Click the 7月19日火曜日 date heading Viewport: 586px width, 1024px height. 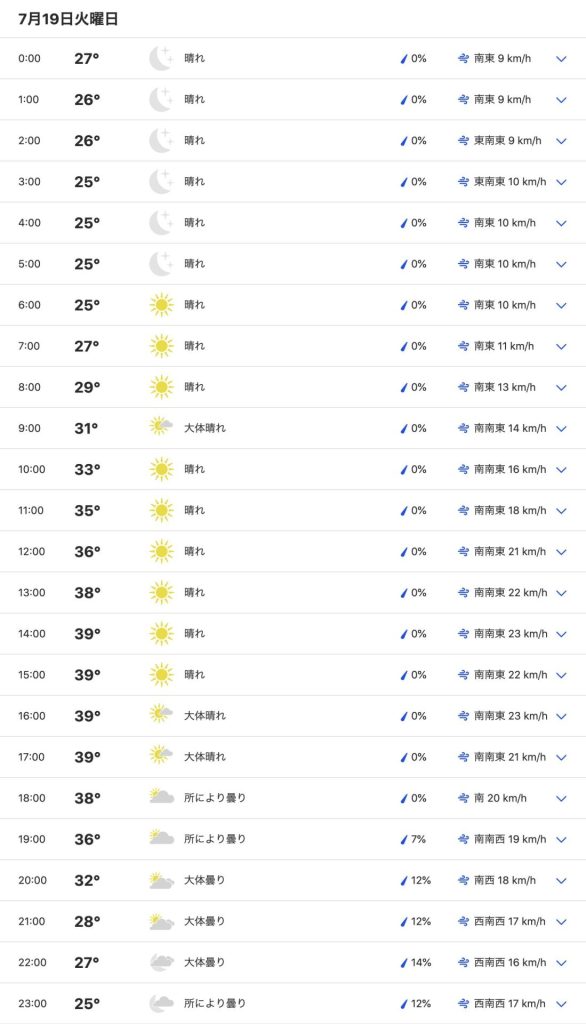(68, 19)
